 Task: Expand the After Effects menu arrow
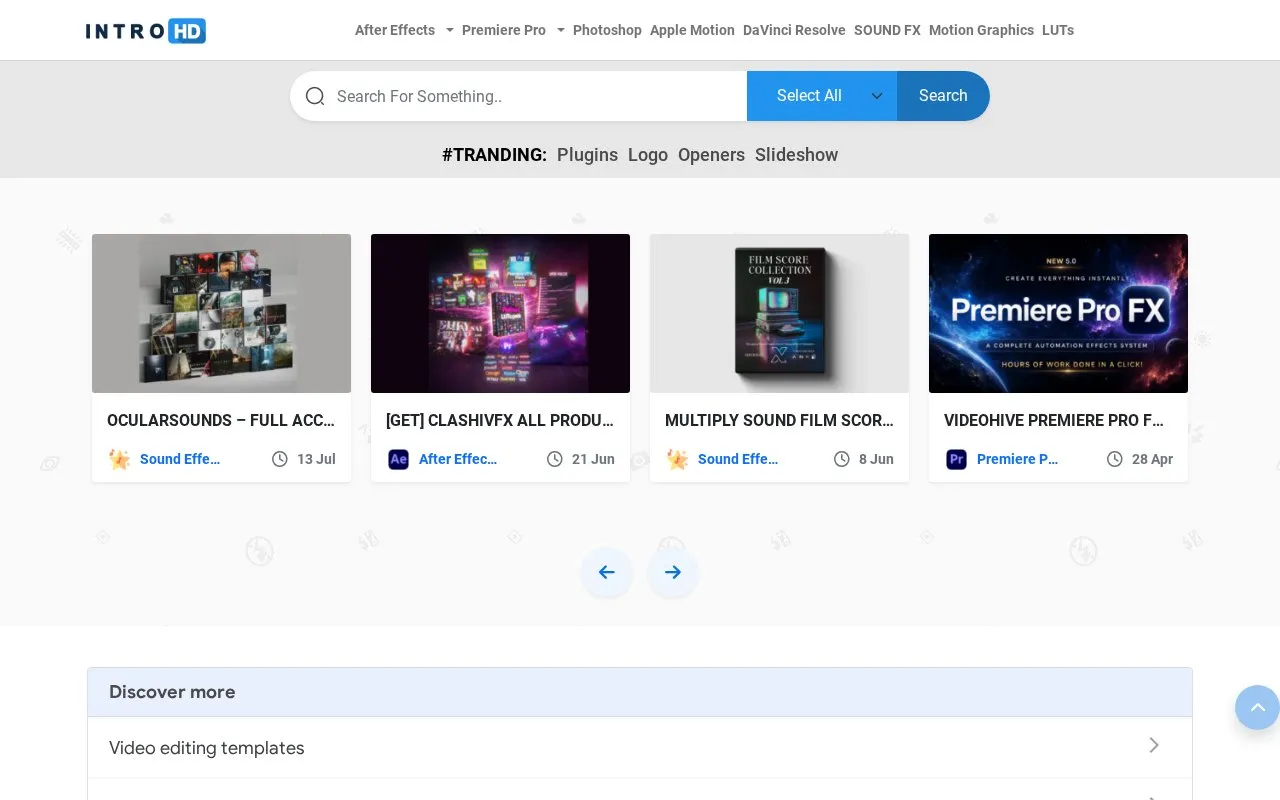tap(450, 30)
